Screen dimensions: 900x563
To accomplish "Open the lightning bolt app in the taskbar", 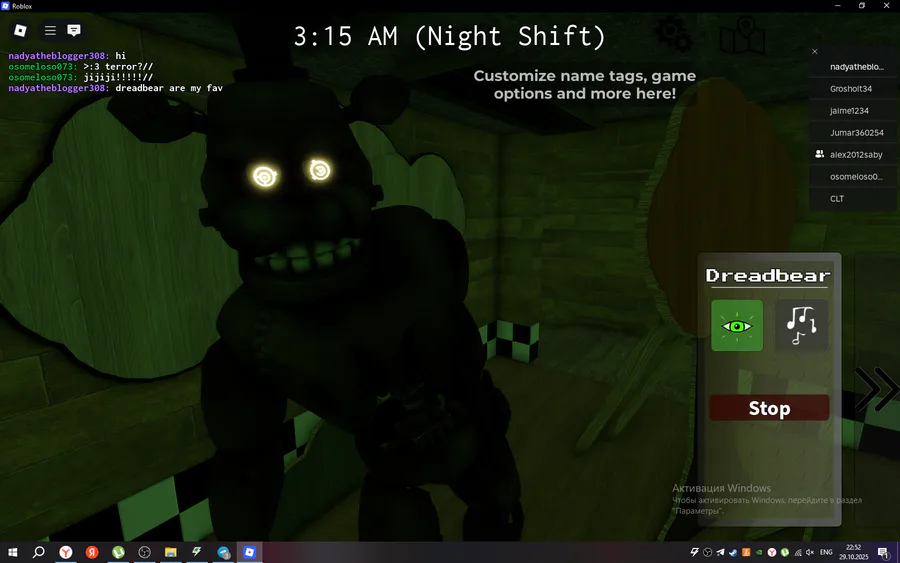I will [197, 552].
